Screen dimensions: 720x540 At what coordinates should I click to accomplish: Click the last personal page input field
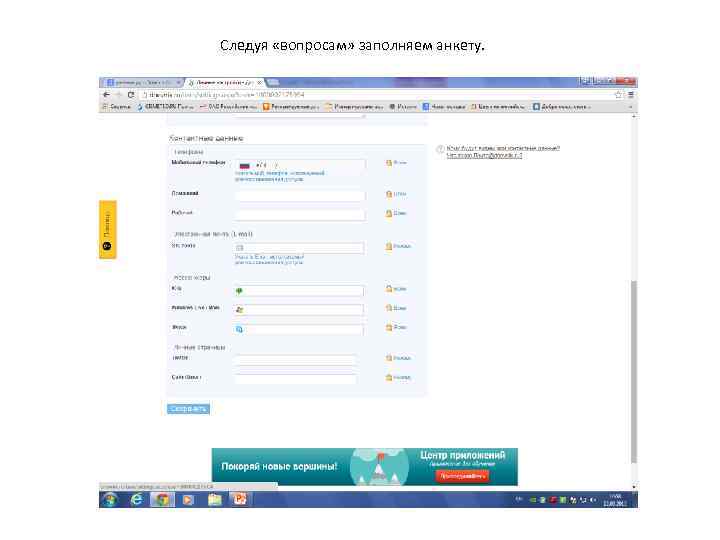coord(296,379)
